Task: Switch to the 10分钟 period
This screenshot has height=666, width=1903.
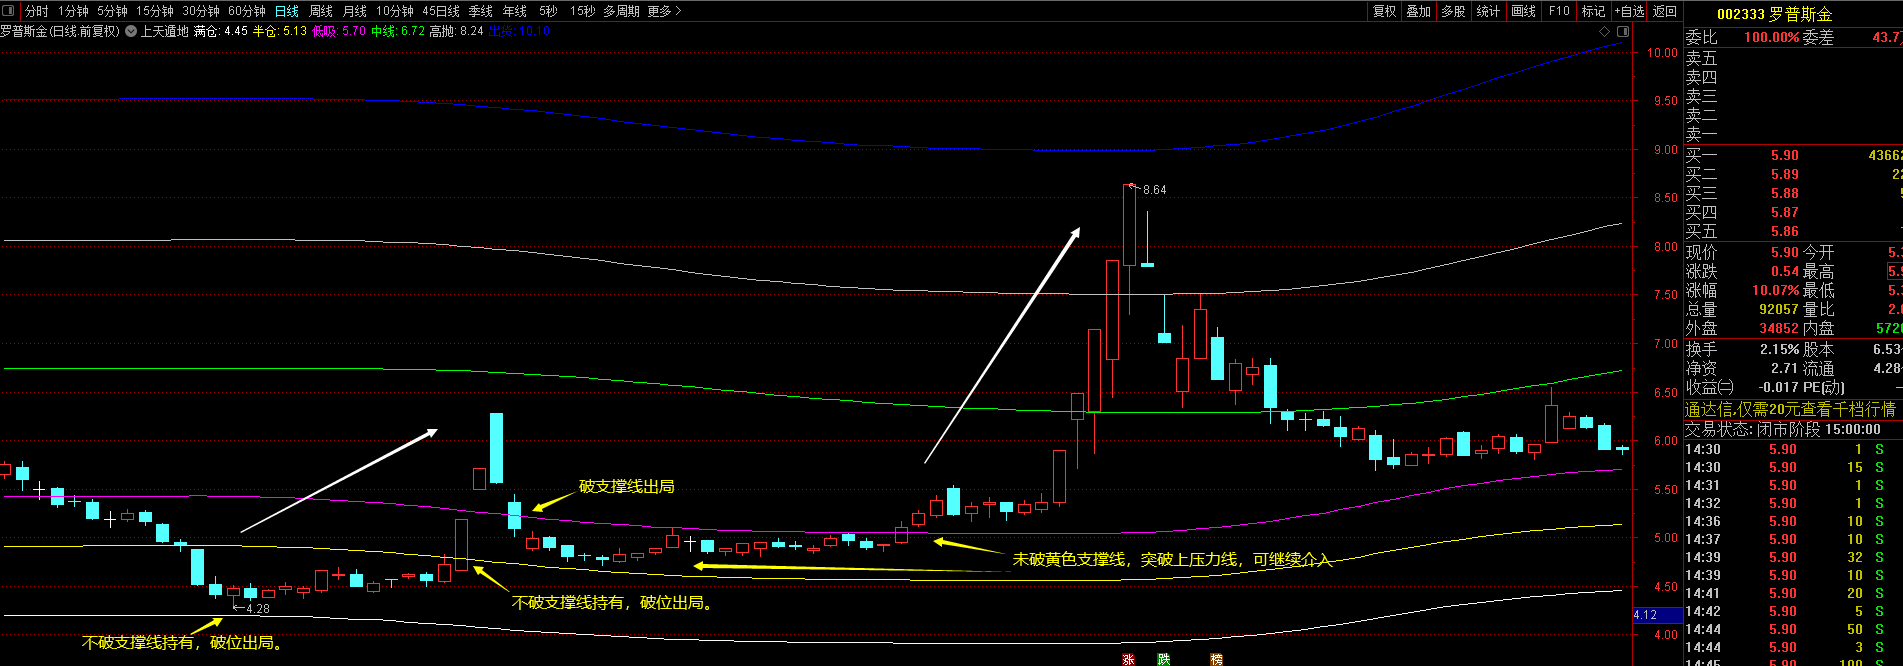Action: coord(395,11)
